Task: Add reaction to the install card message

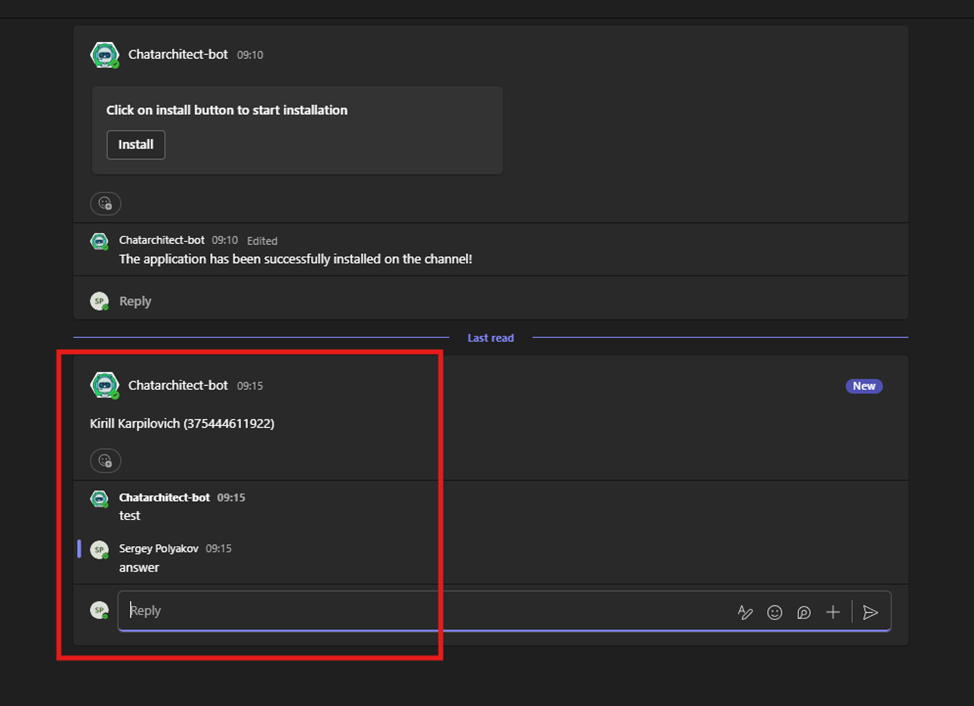Action: (106, 204)
